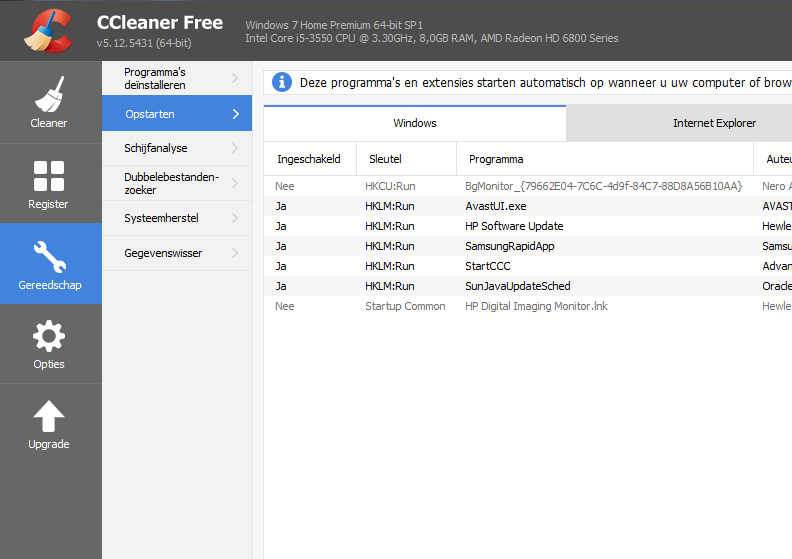Switch to the Internet Explorer tab
Viewport: 792px width, 559px height.
(x=714, y=123)
